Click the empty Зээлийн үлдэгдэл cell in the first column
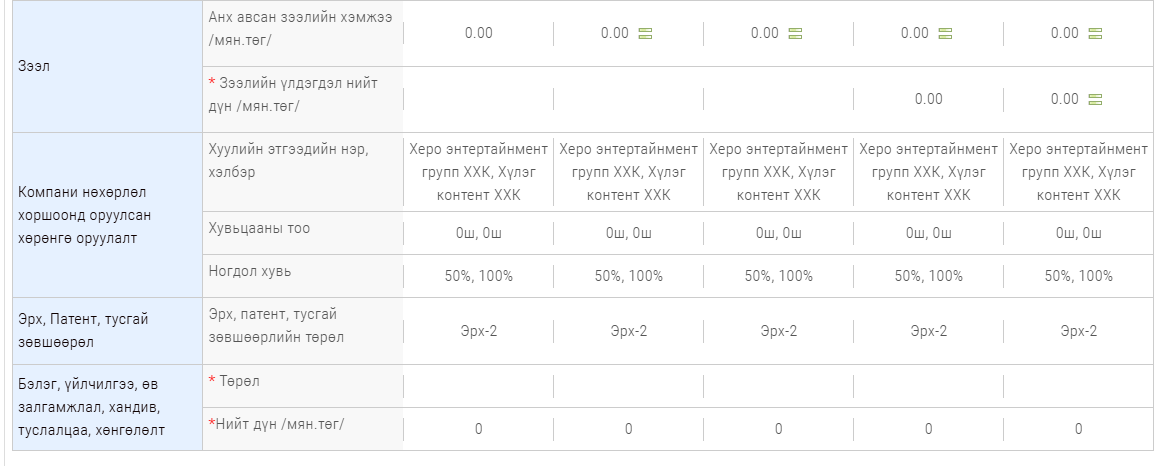 [x=478, y=99]
